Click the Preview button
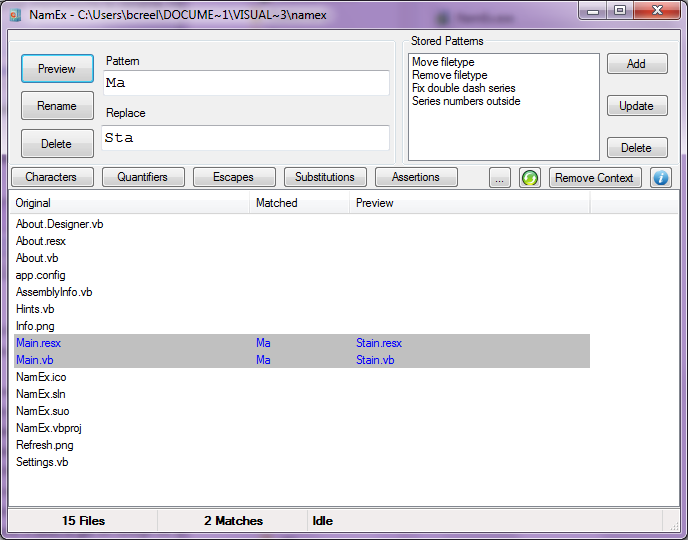This screenshot has height=540, width=688. point(57,69)
